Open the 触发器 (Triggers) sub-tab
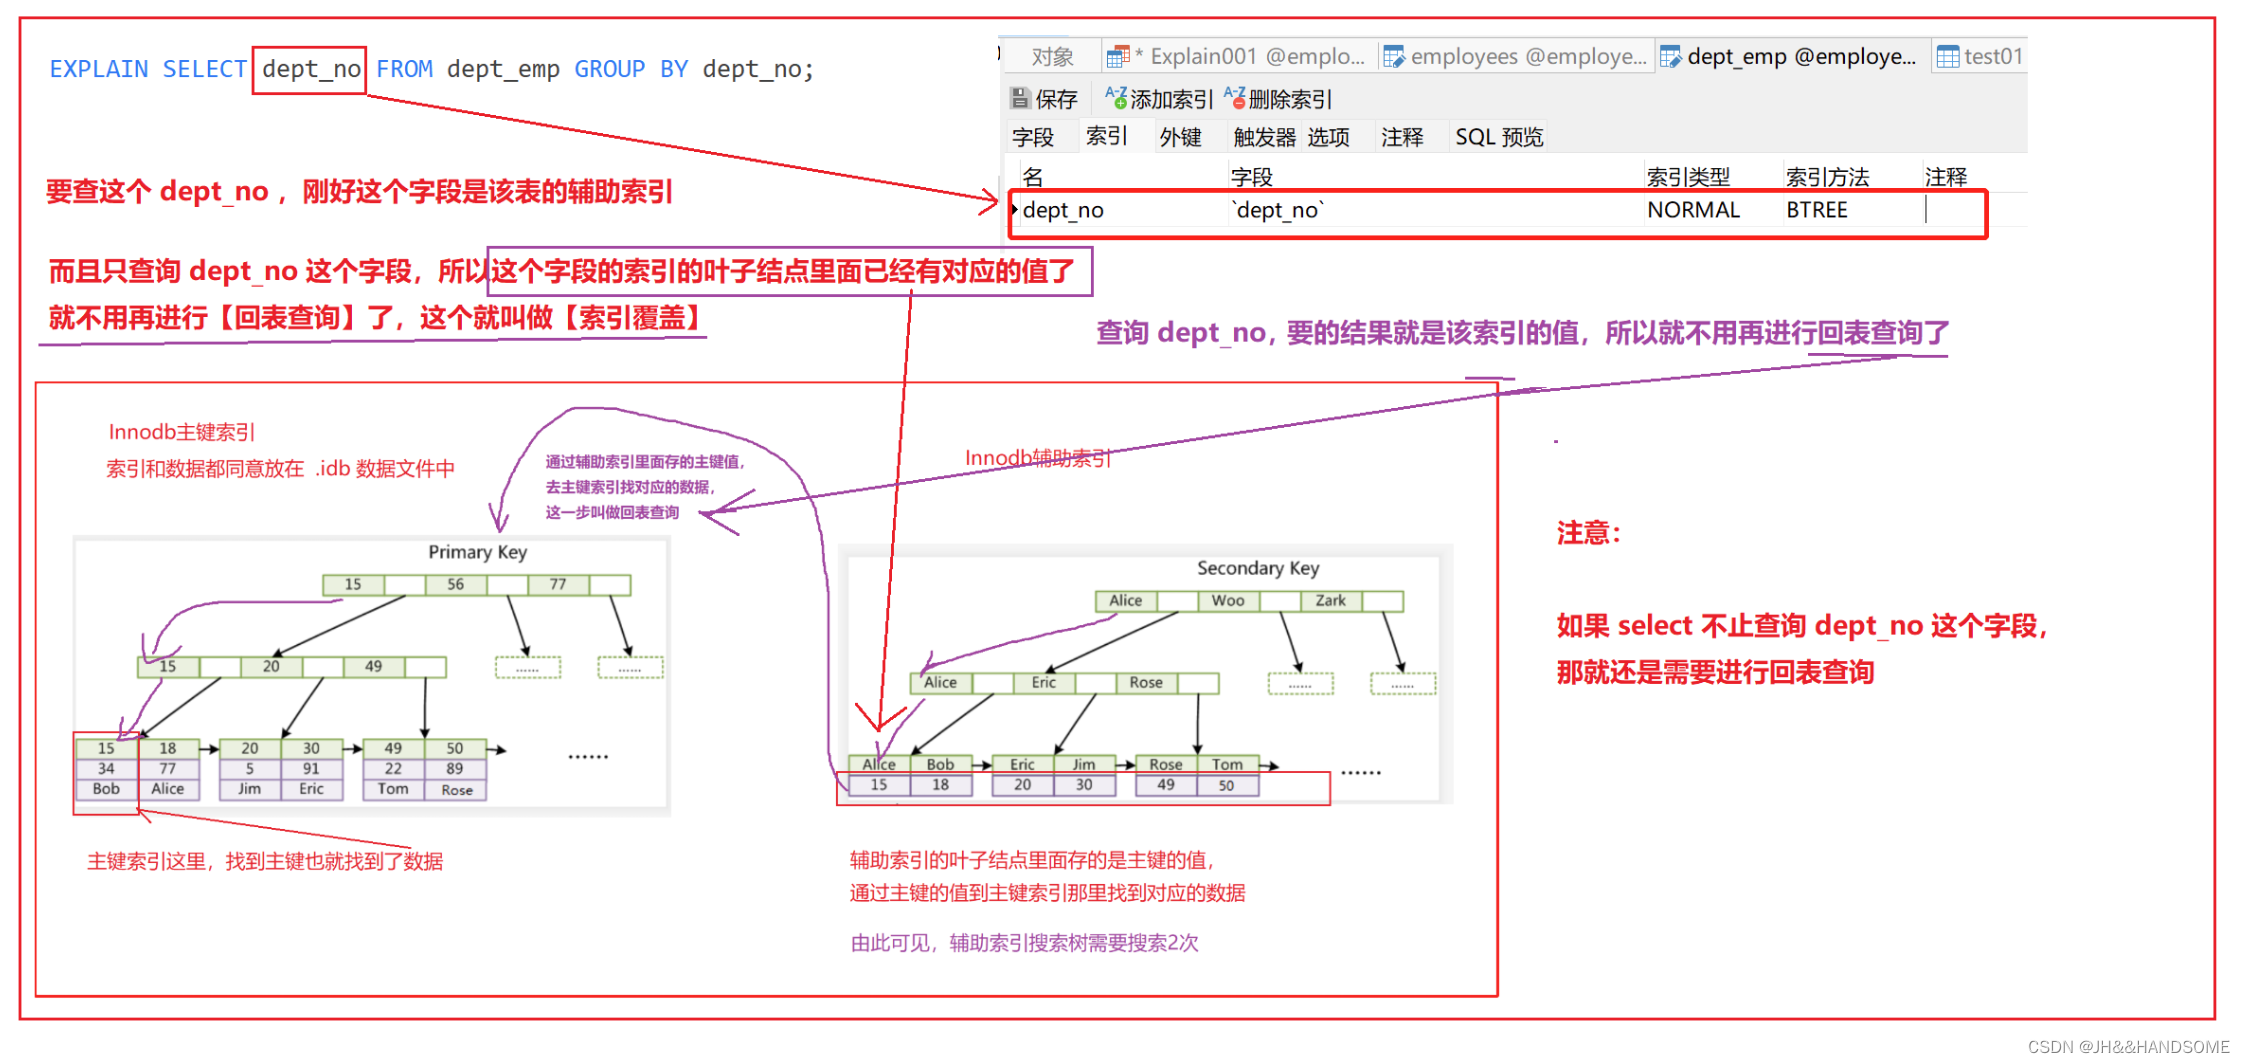 [x=1264, y=137]
